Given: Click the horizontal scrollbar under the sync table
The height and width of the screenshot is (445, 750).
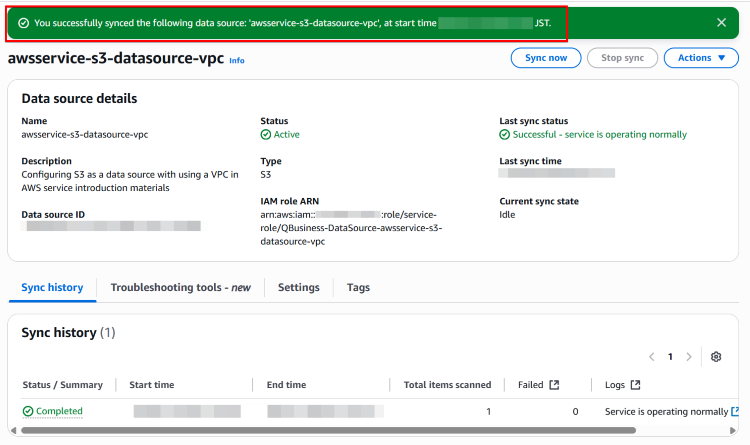Looking at the screenshot, I should (x=330, y=431).
